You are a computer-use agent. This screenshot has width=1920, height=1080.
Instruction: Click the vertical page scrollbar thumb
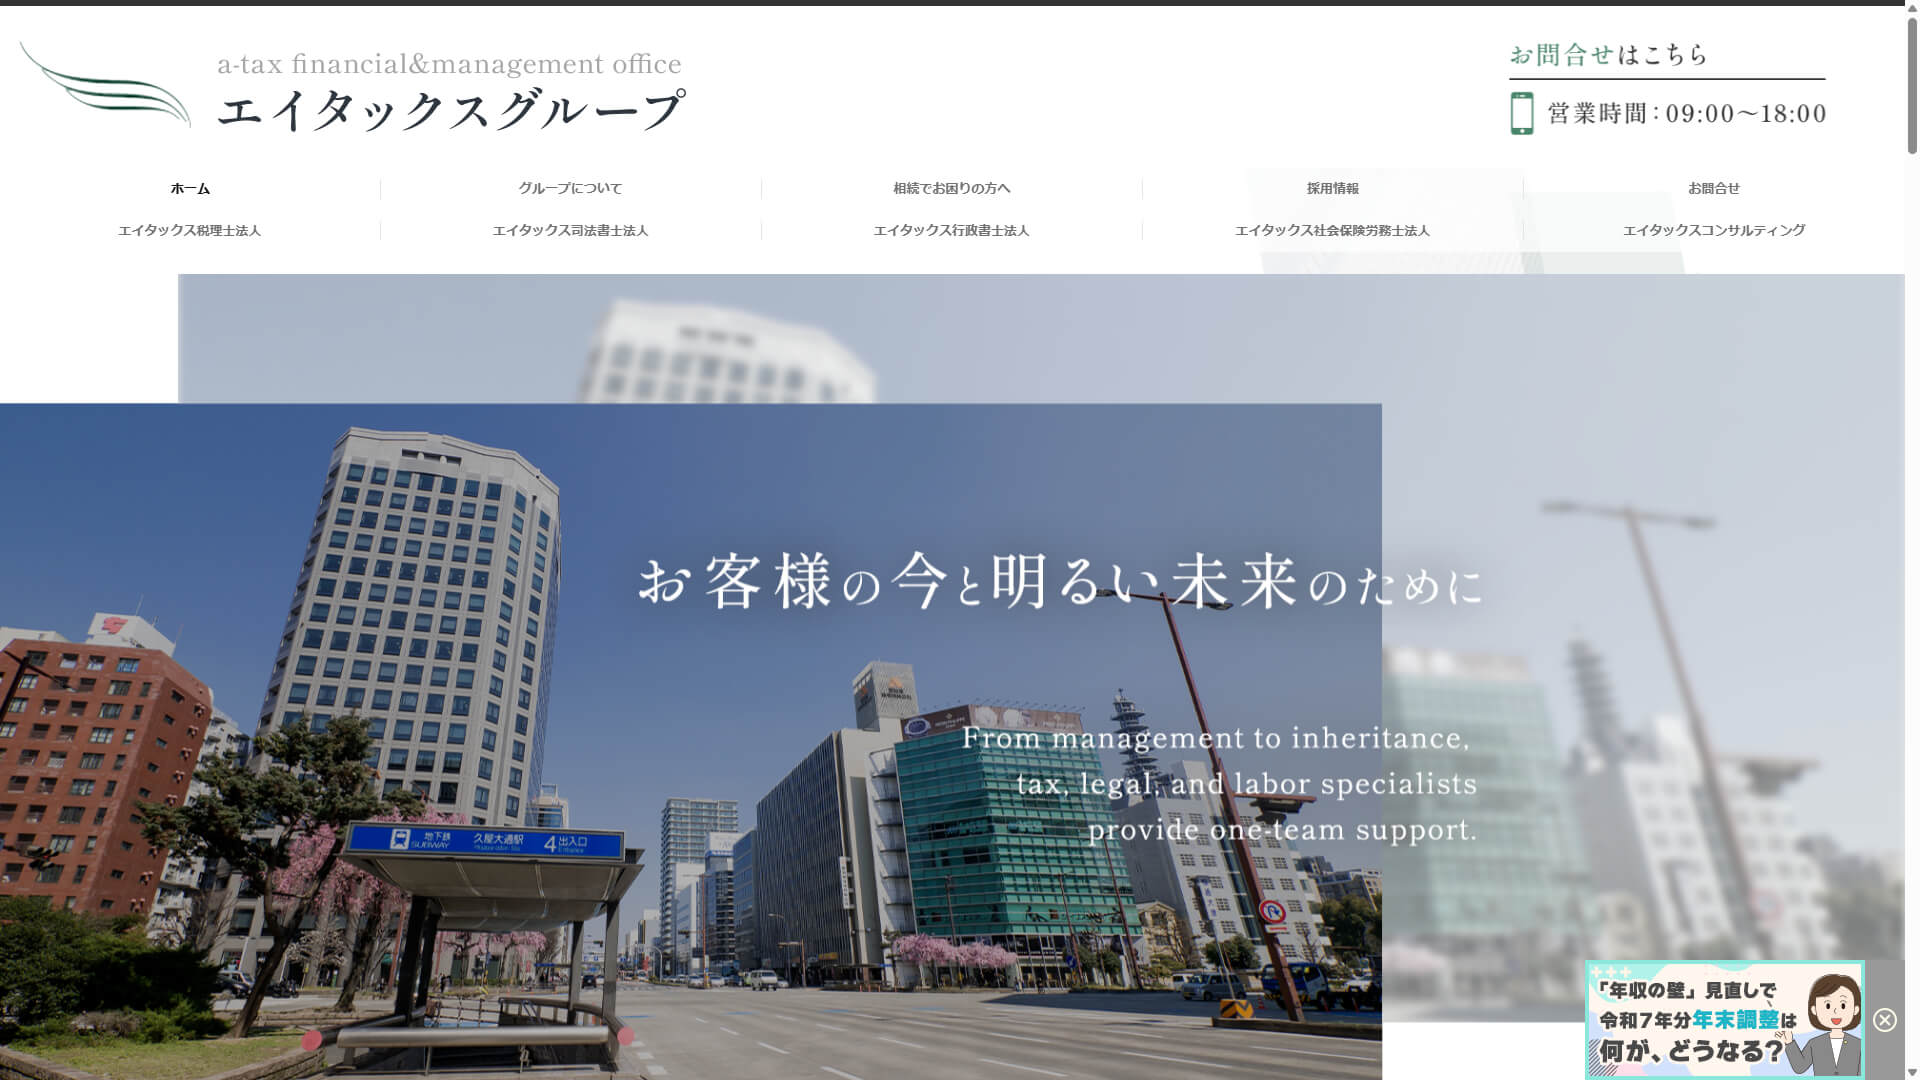[1912, 85]
